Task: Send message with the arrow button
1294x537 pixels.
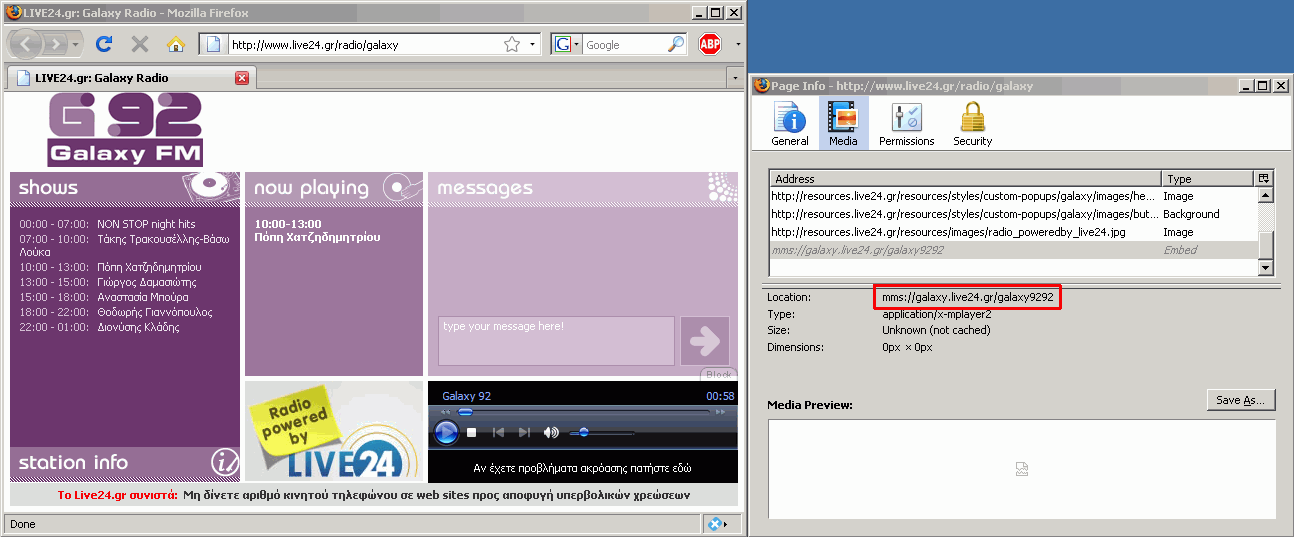Action: pos(705,341)
